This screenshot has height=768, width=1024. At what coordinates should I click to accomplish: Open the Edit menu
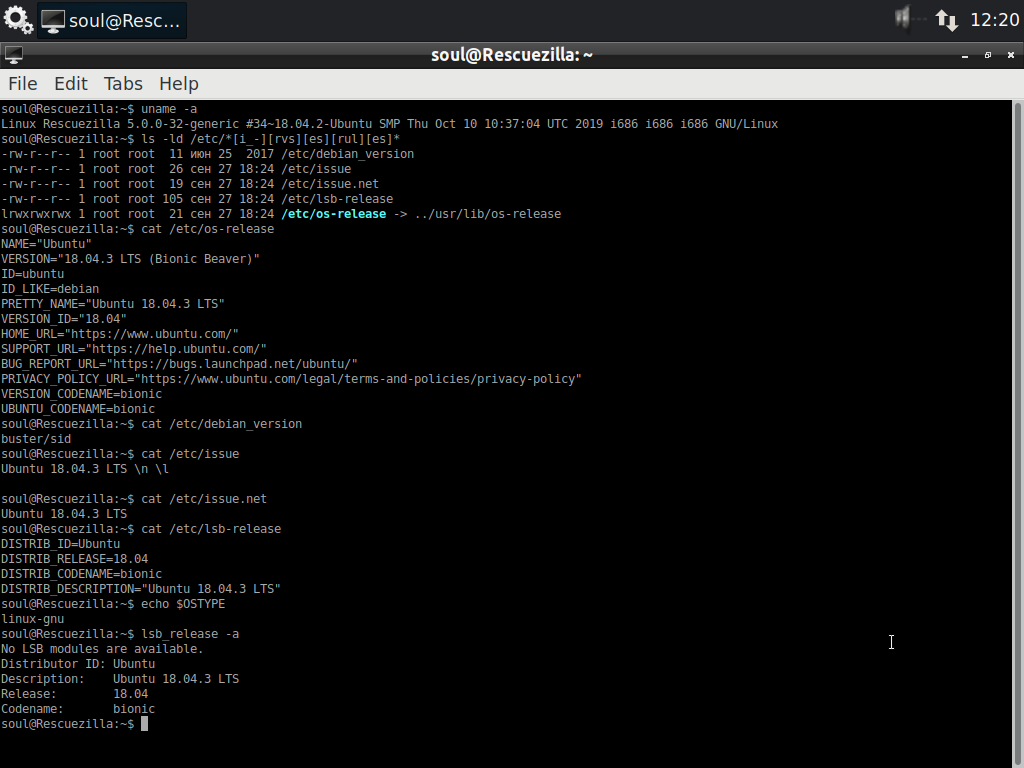point(71,84)
